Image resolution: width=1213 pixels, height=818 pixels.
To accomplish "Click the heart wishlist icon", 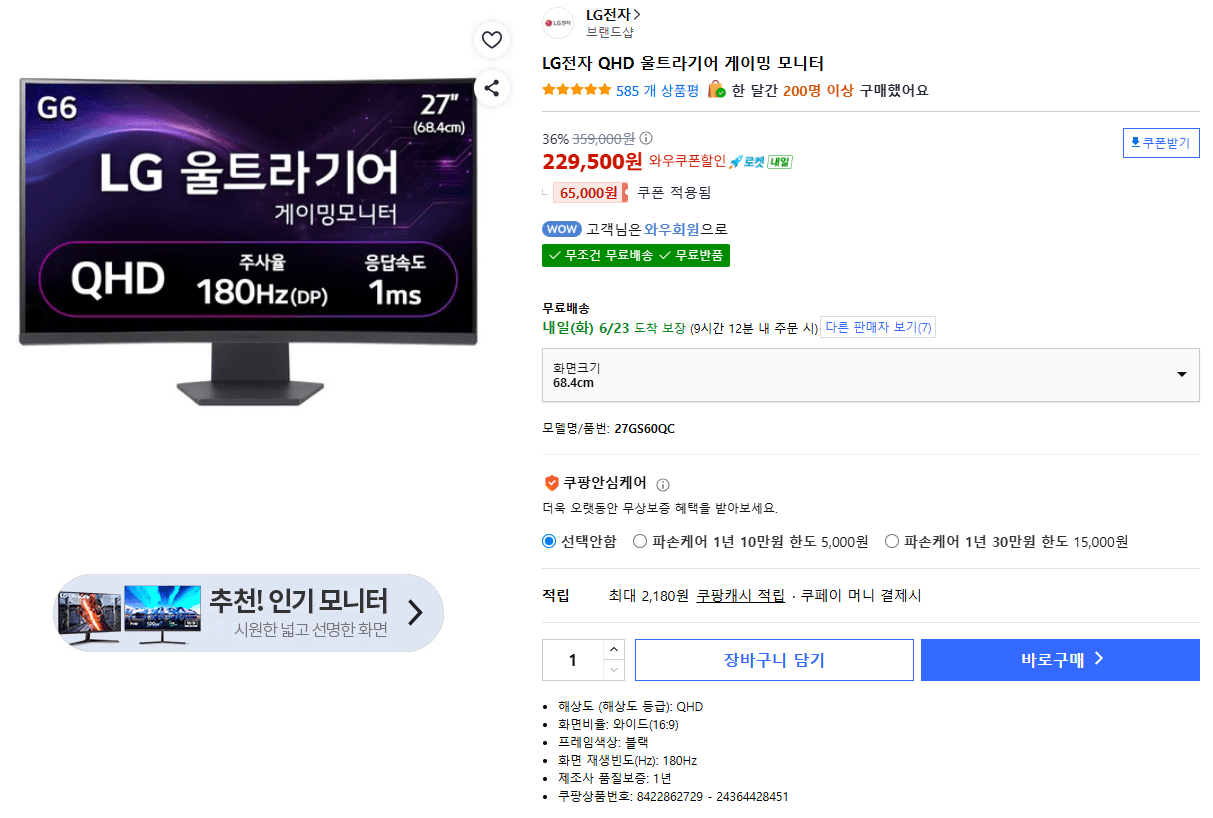I will 491,40.
